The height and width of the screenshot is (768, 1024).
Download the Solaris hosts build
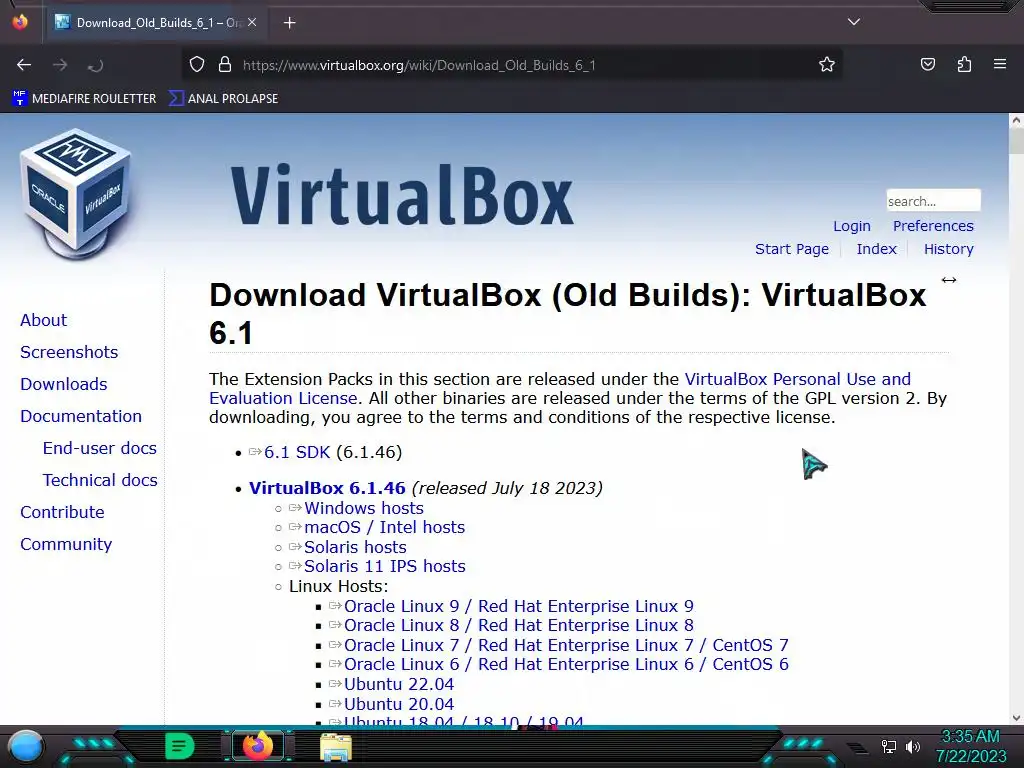pos(355,547)
